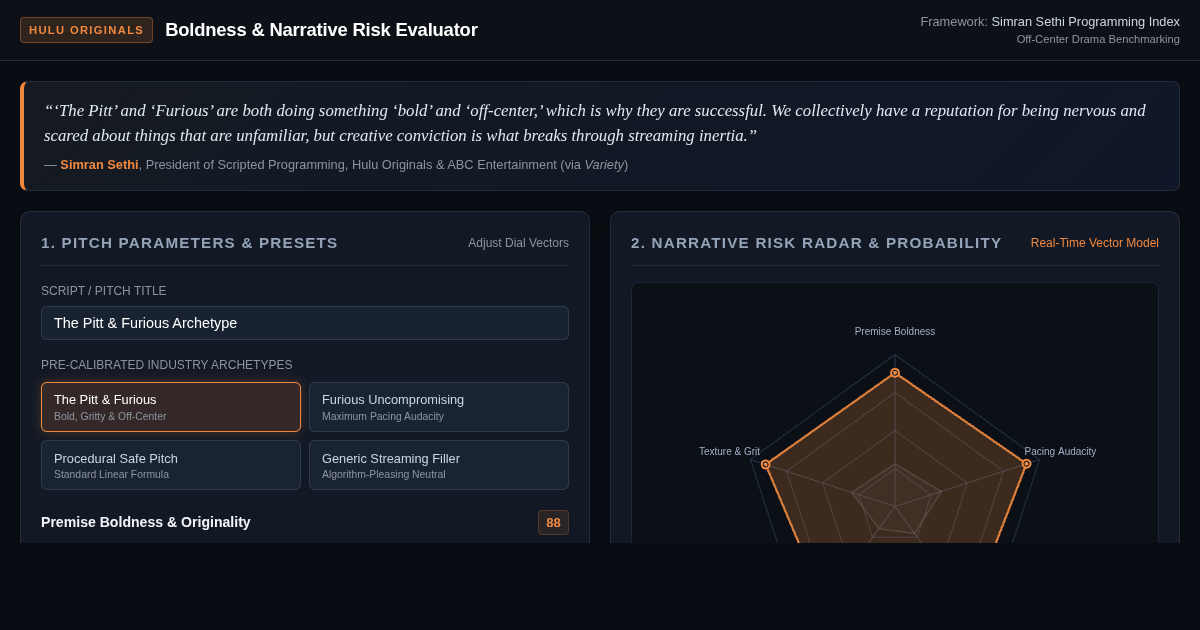Screen dimensions: 1200x630
Task: Click the Pacing Audacity radar data point
Action: click(x=1026, y=464)
